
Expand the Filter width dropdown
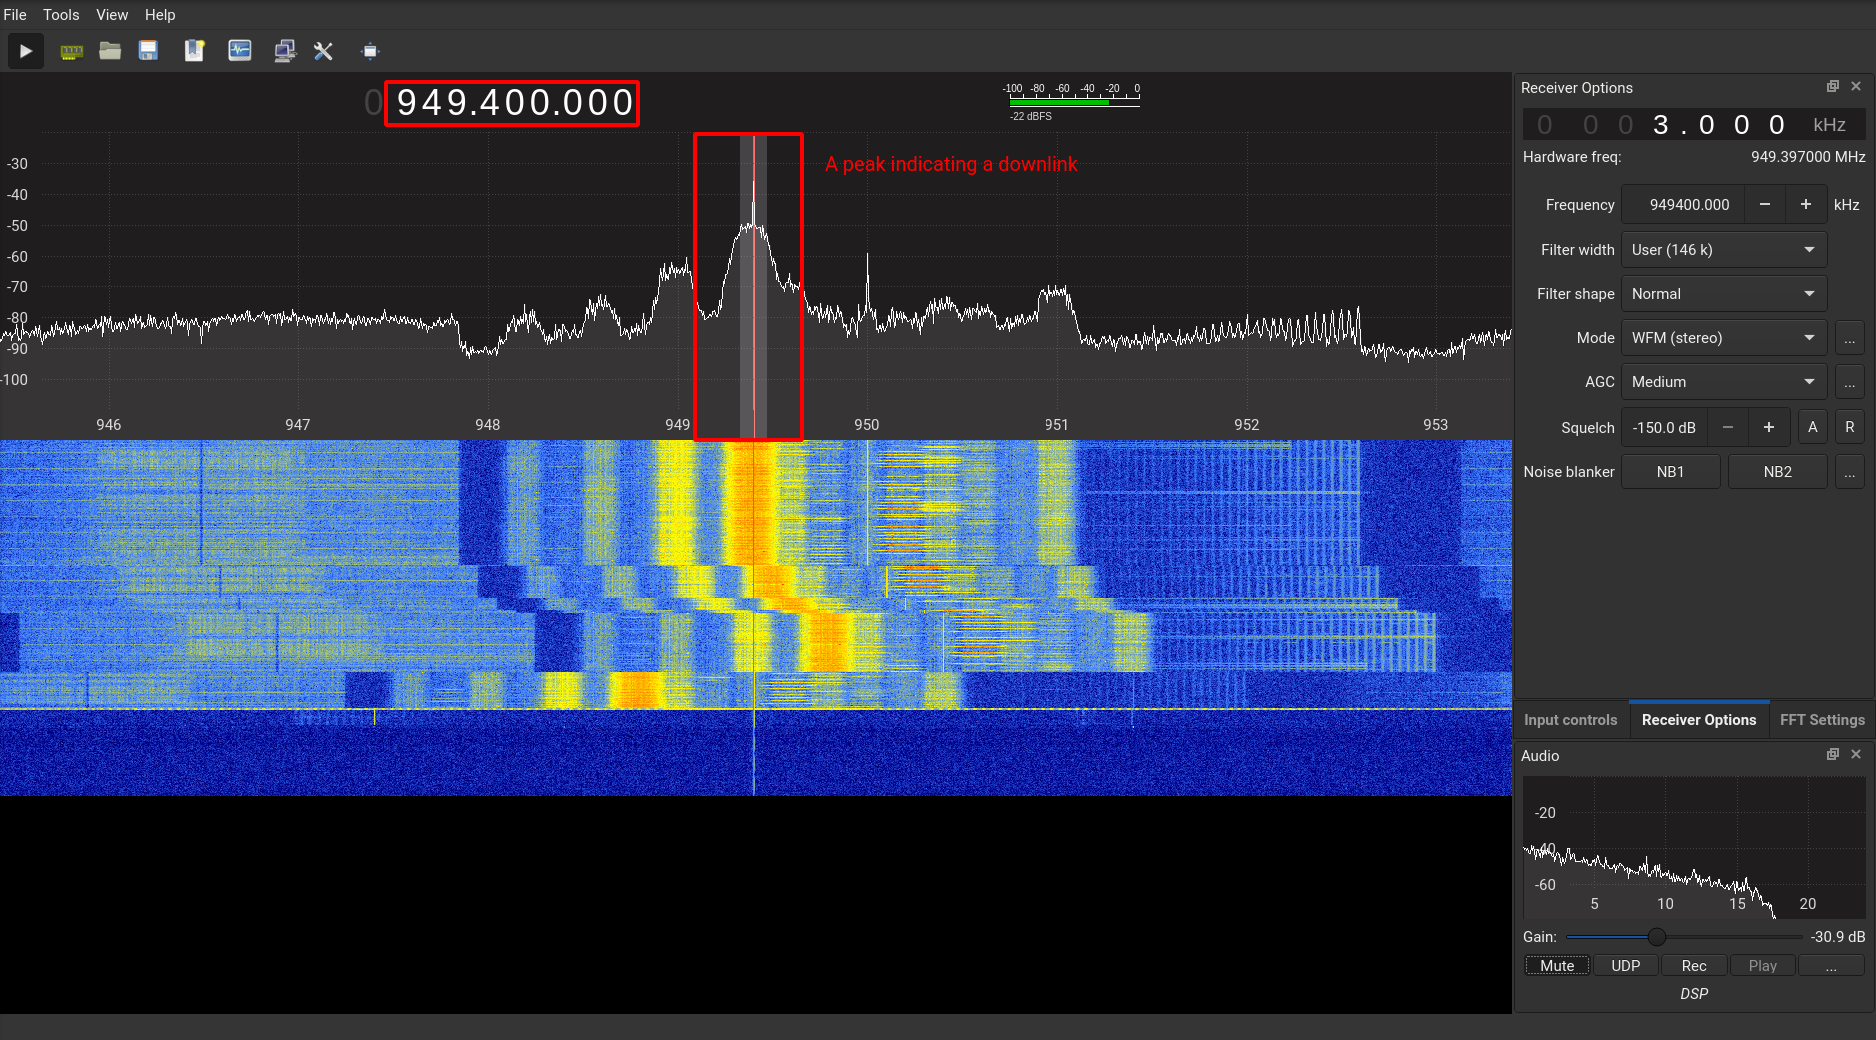1723,250
